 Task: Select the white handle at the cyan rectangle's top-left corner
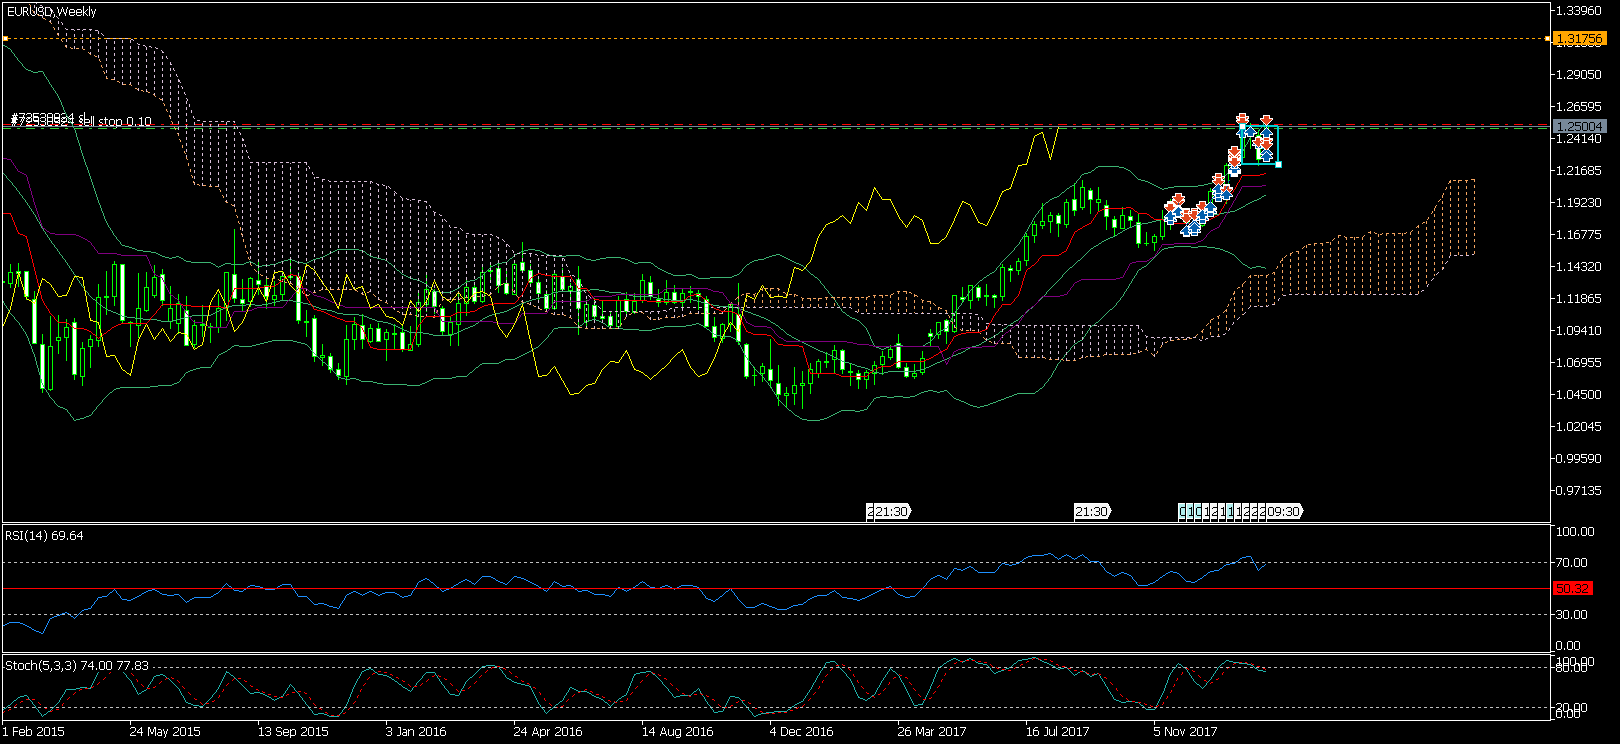pyautogui.click(x=1241, y=128)
